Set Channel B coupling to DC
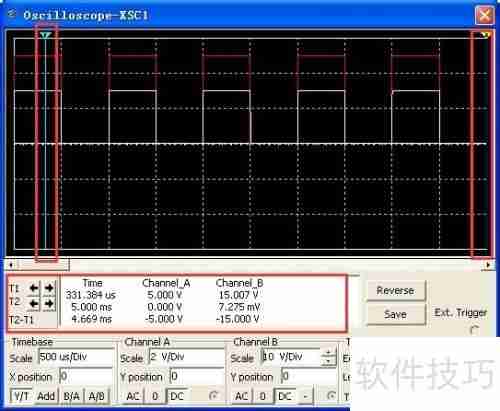 (x=285, y=396)
